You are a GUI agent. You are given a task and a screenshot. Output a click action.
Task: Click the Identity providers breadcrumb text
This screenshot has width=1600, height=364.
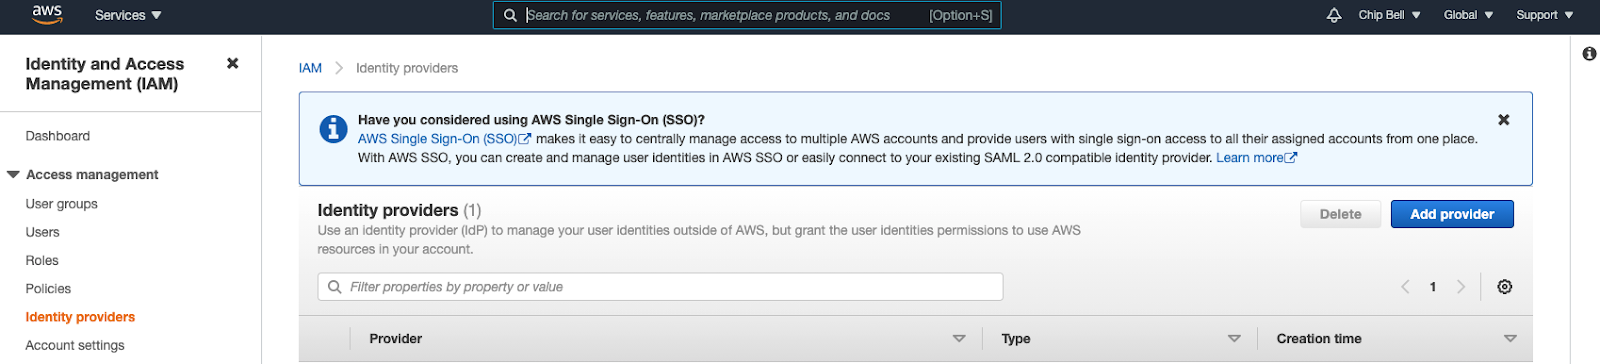point(407,68)
